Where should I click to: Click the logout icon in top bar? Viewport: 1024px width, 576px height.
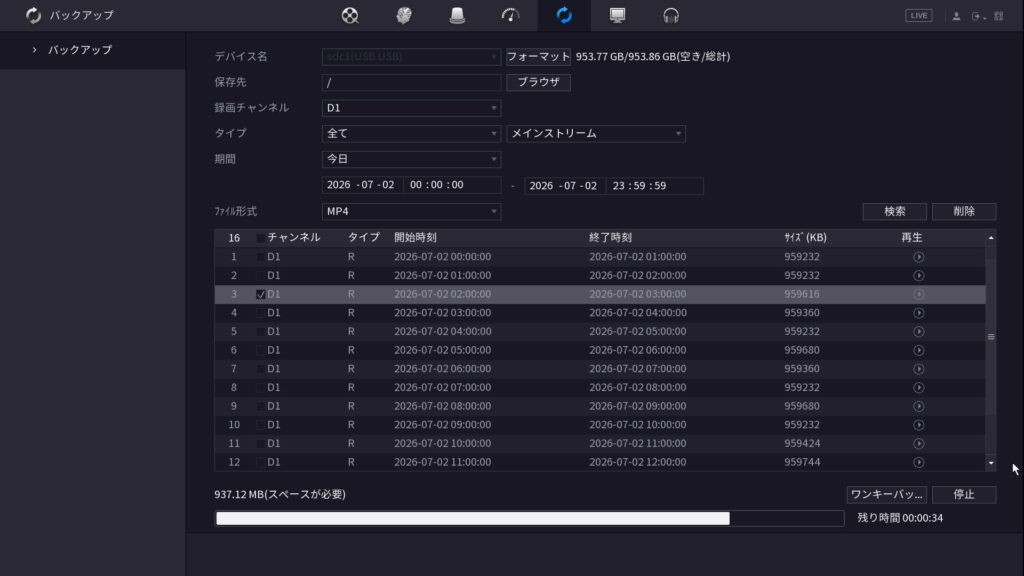977,16
